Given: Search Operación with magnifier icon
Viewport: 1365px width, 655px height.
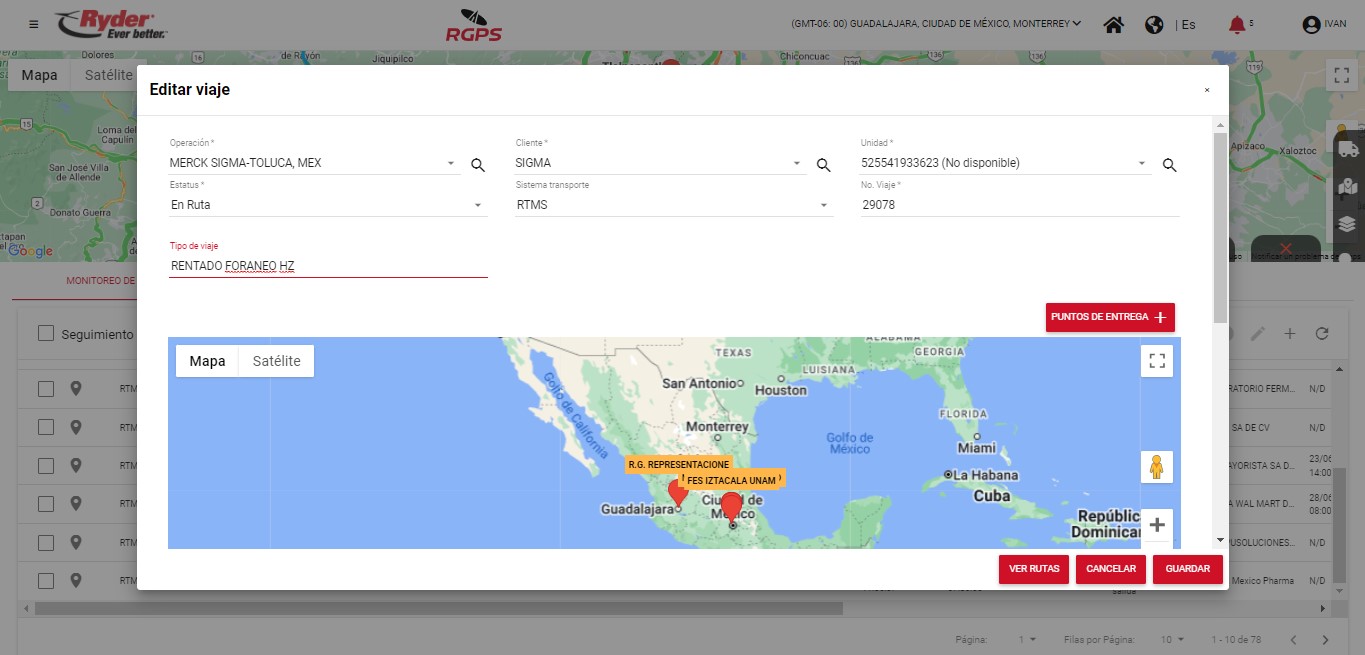Looking at the screenshot, I should [x=478, y=165].
